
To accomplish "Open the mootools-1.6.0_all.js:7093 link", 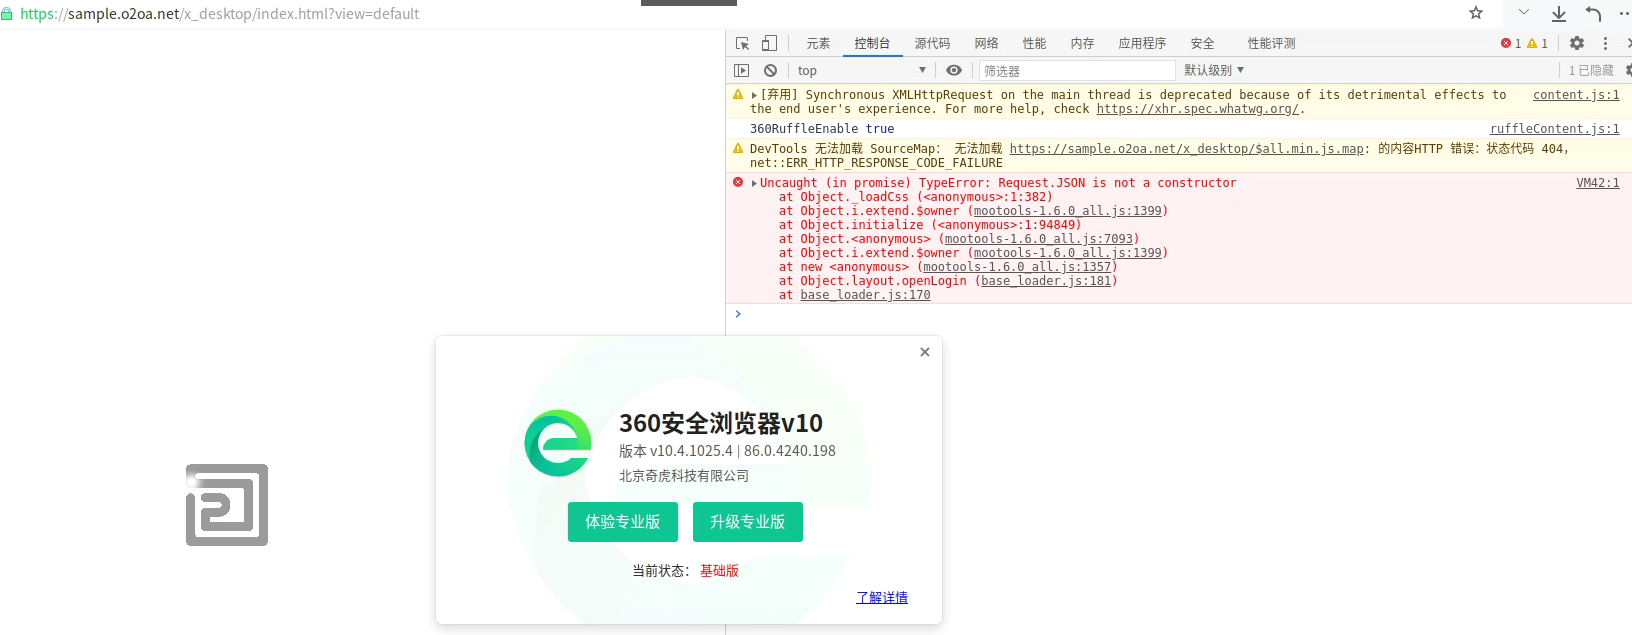I will [x=1039, y=239].
